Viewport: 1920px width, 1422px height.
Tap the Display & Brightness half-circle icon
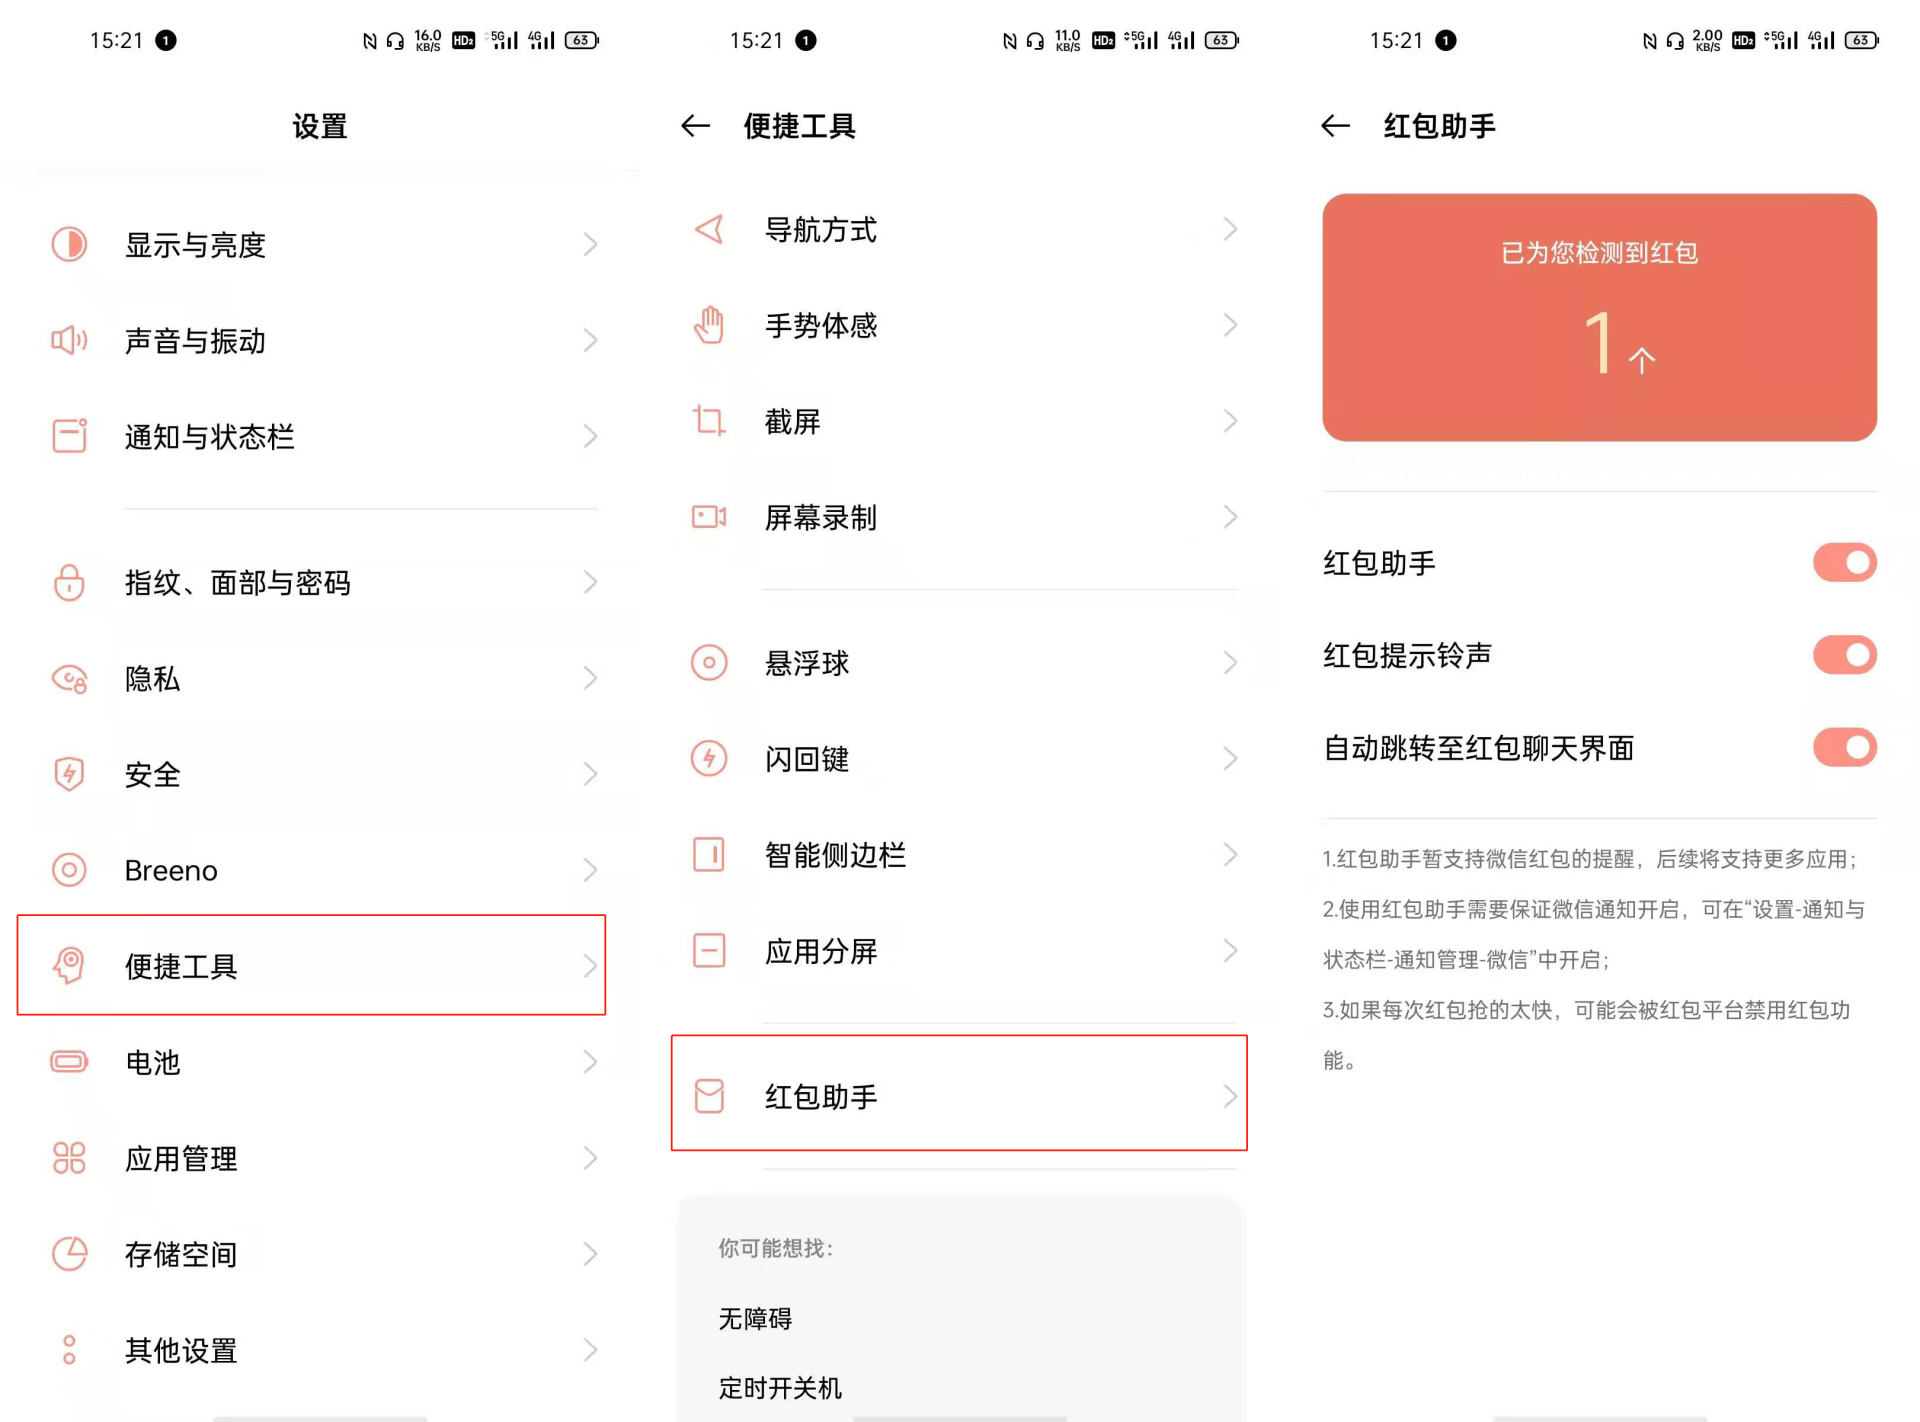(69, 244)
